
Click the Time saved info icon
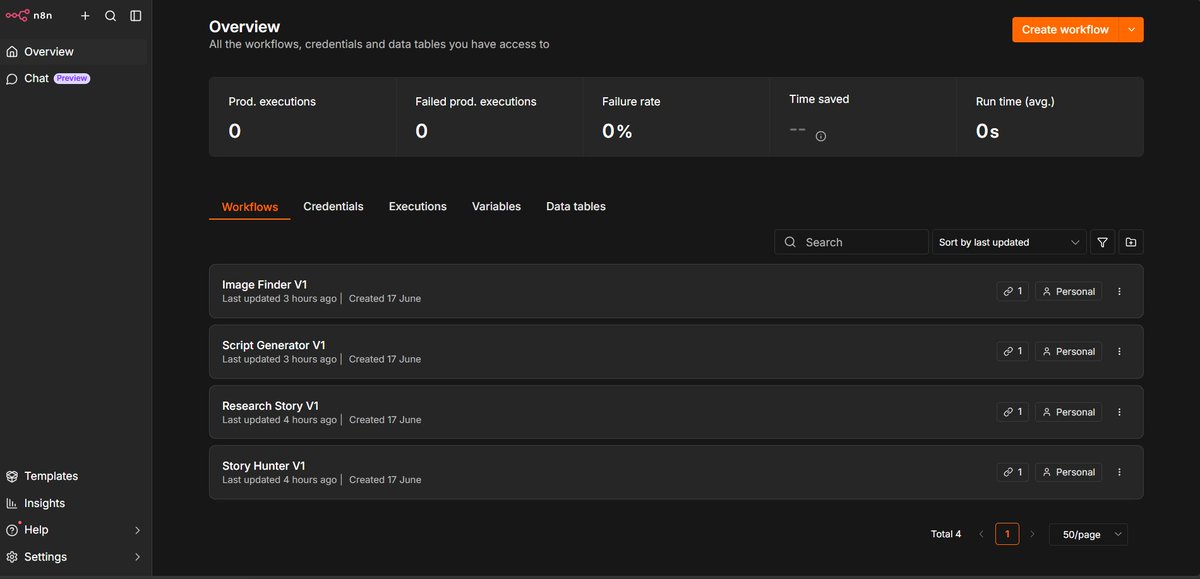pyautogui.click(x=821, y=136)
